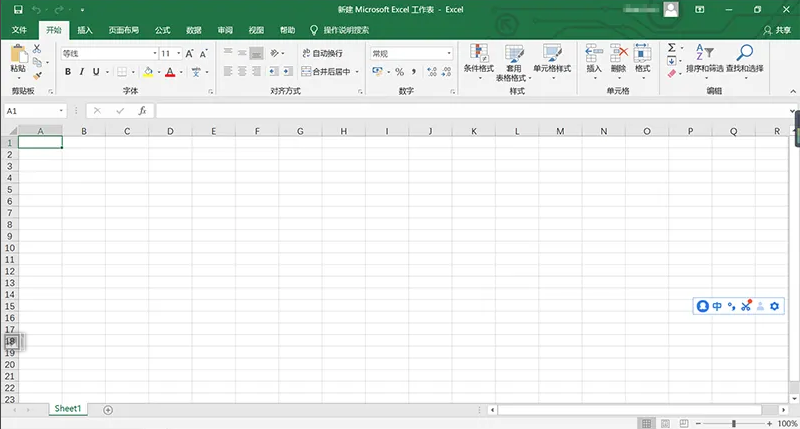Expand the 常规 number format dropdown
This screenshot has height=429, width=800.
(449, 53)
